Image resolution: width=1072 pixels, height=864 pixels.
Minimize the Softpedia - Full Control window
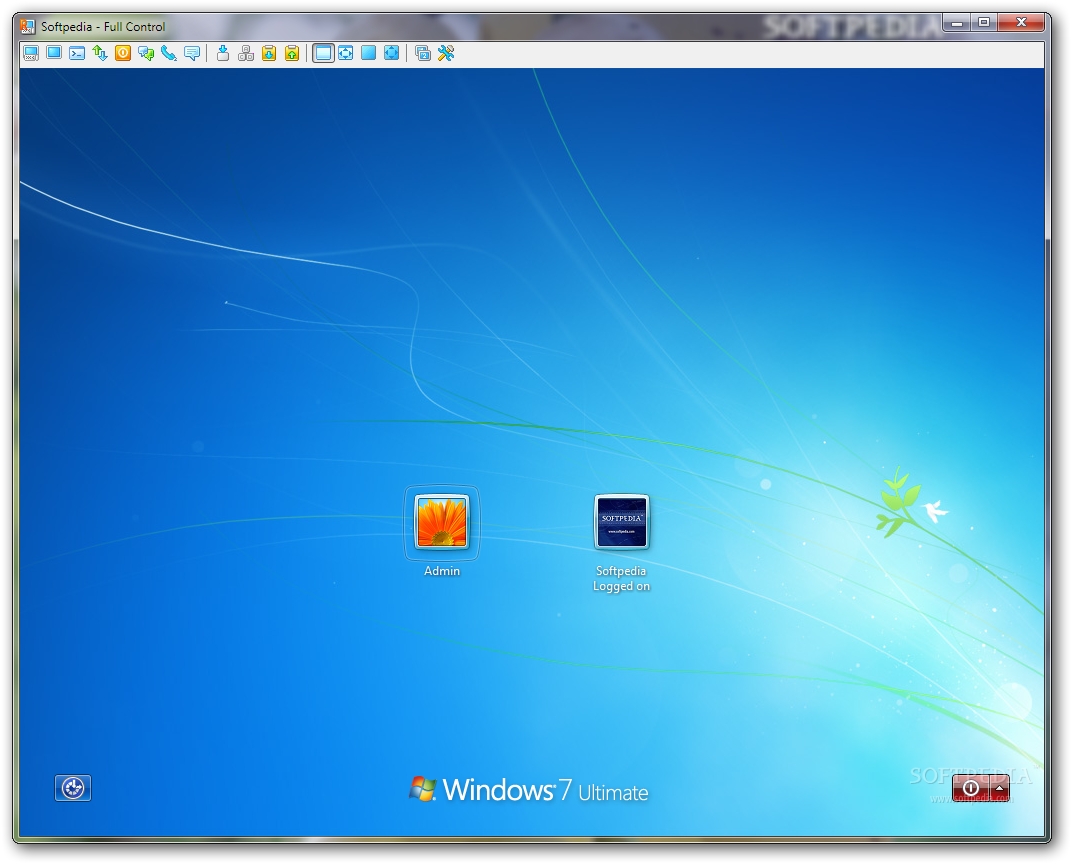click(957, 23)
